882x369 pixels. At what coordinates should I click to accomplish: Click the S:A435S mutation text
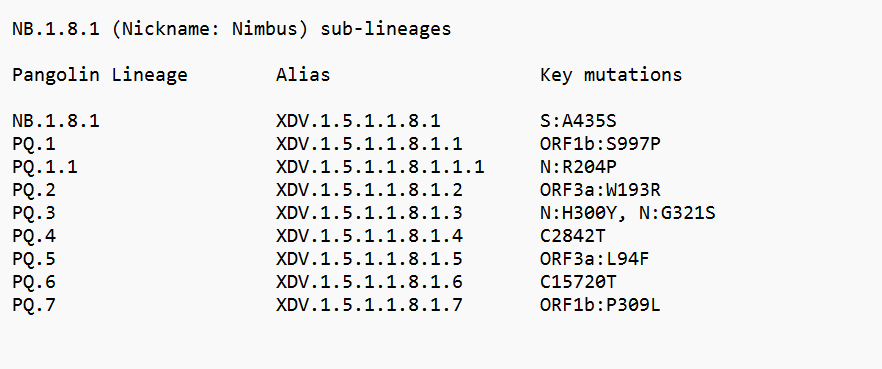[580, 121]
